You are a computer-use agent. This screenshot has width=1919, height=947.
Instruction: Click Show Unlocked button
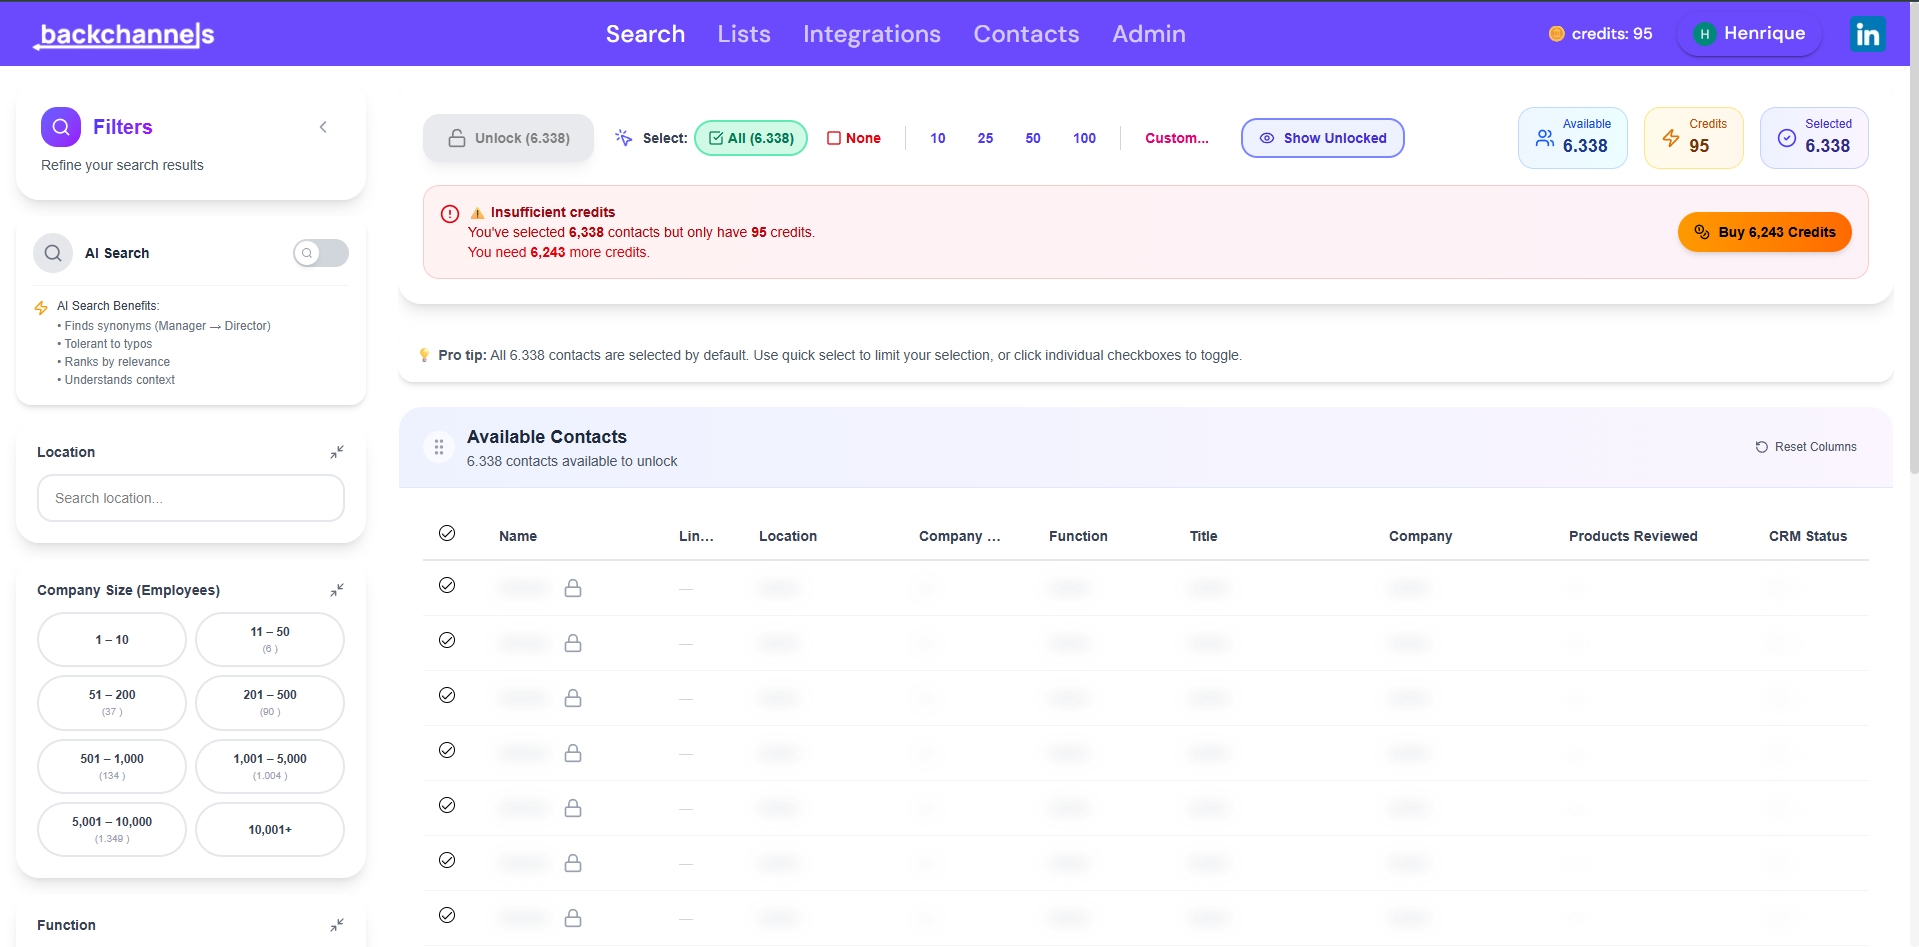point(1323,138)
